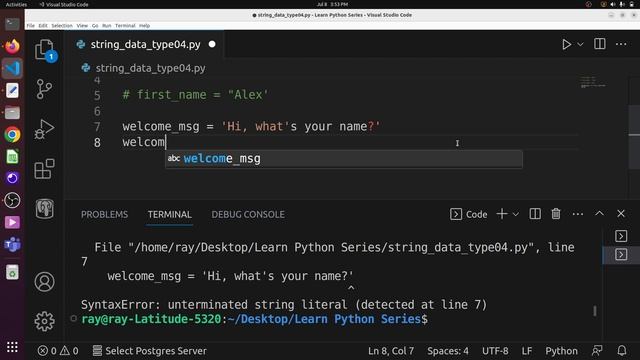Run the Python file with play button
Screen dimensions: 640x360
566,44
